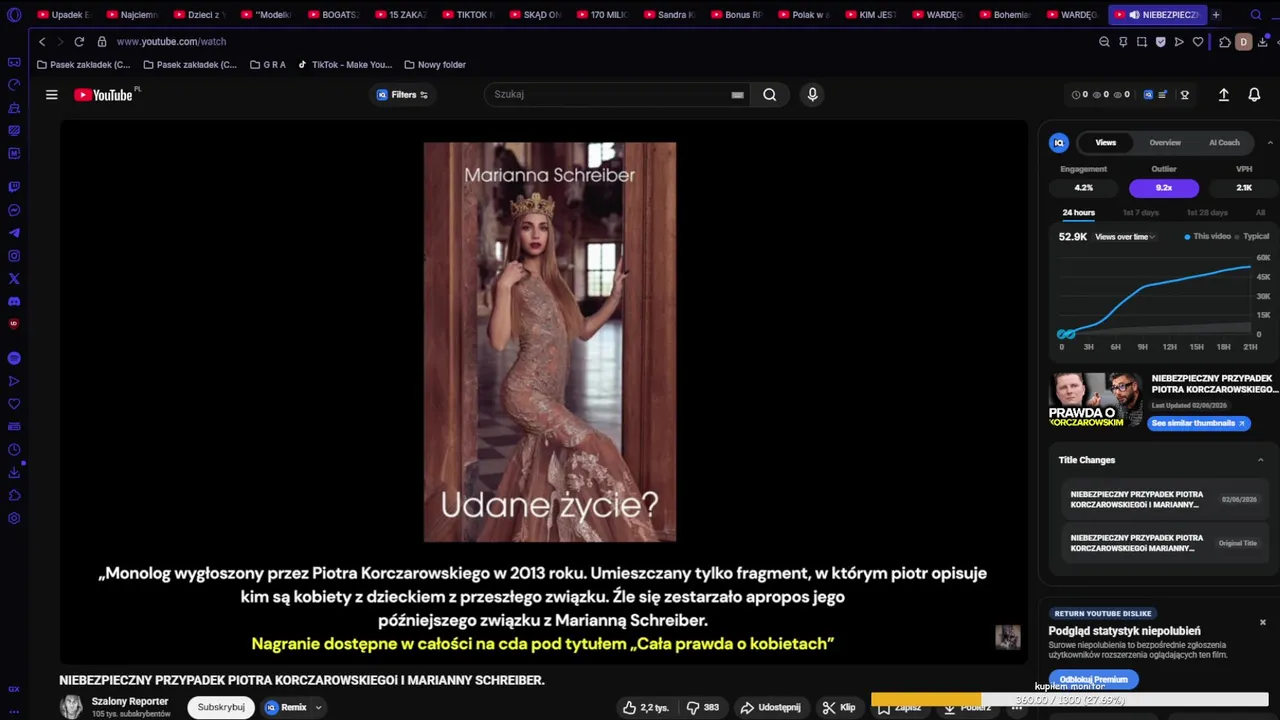Open Spotify player in the Opera sidebar

[14, 358]
